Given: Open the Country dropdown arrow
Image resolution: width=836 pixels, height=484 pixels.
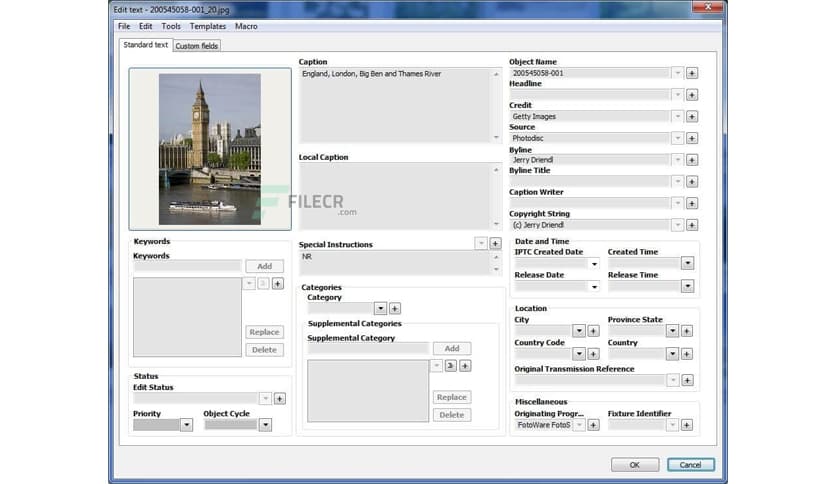Looking at the screenshot, I should coord(672,354).
